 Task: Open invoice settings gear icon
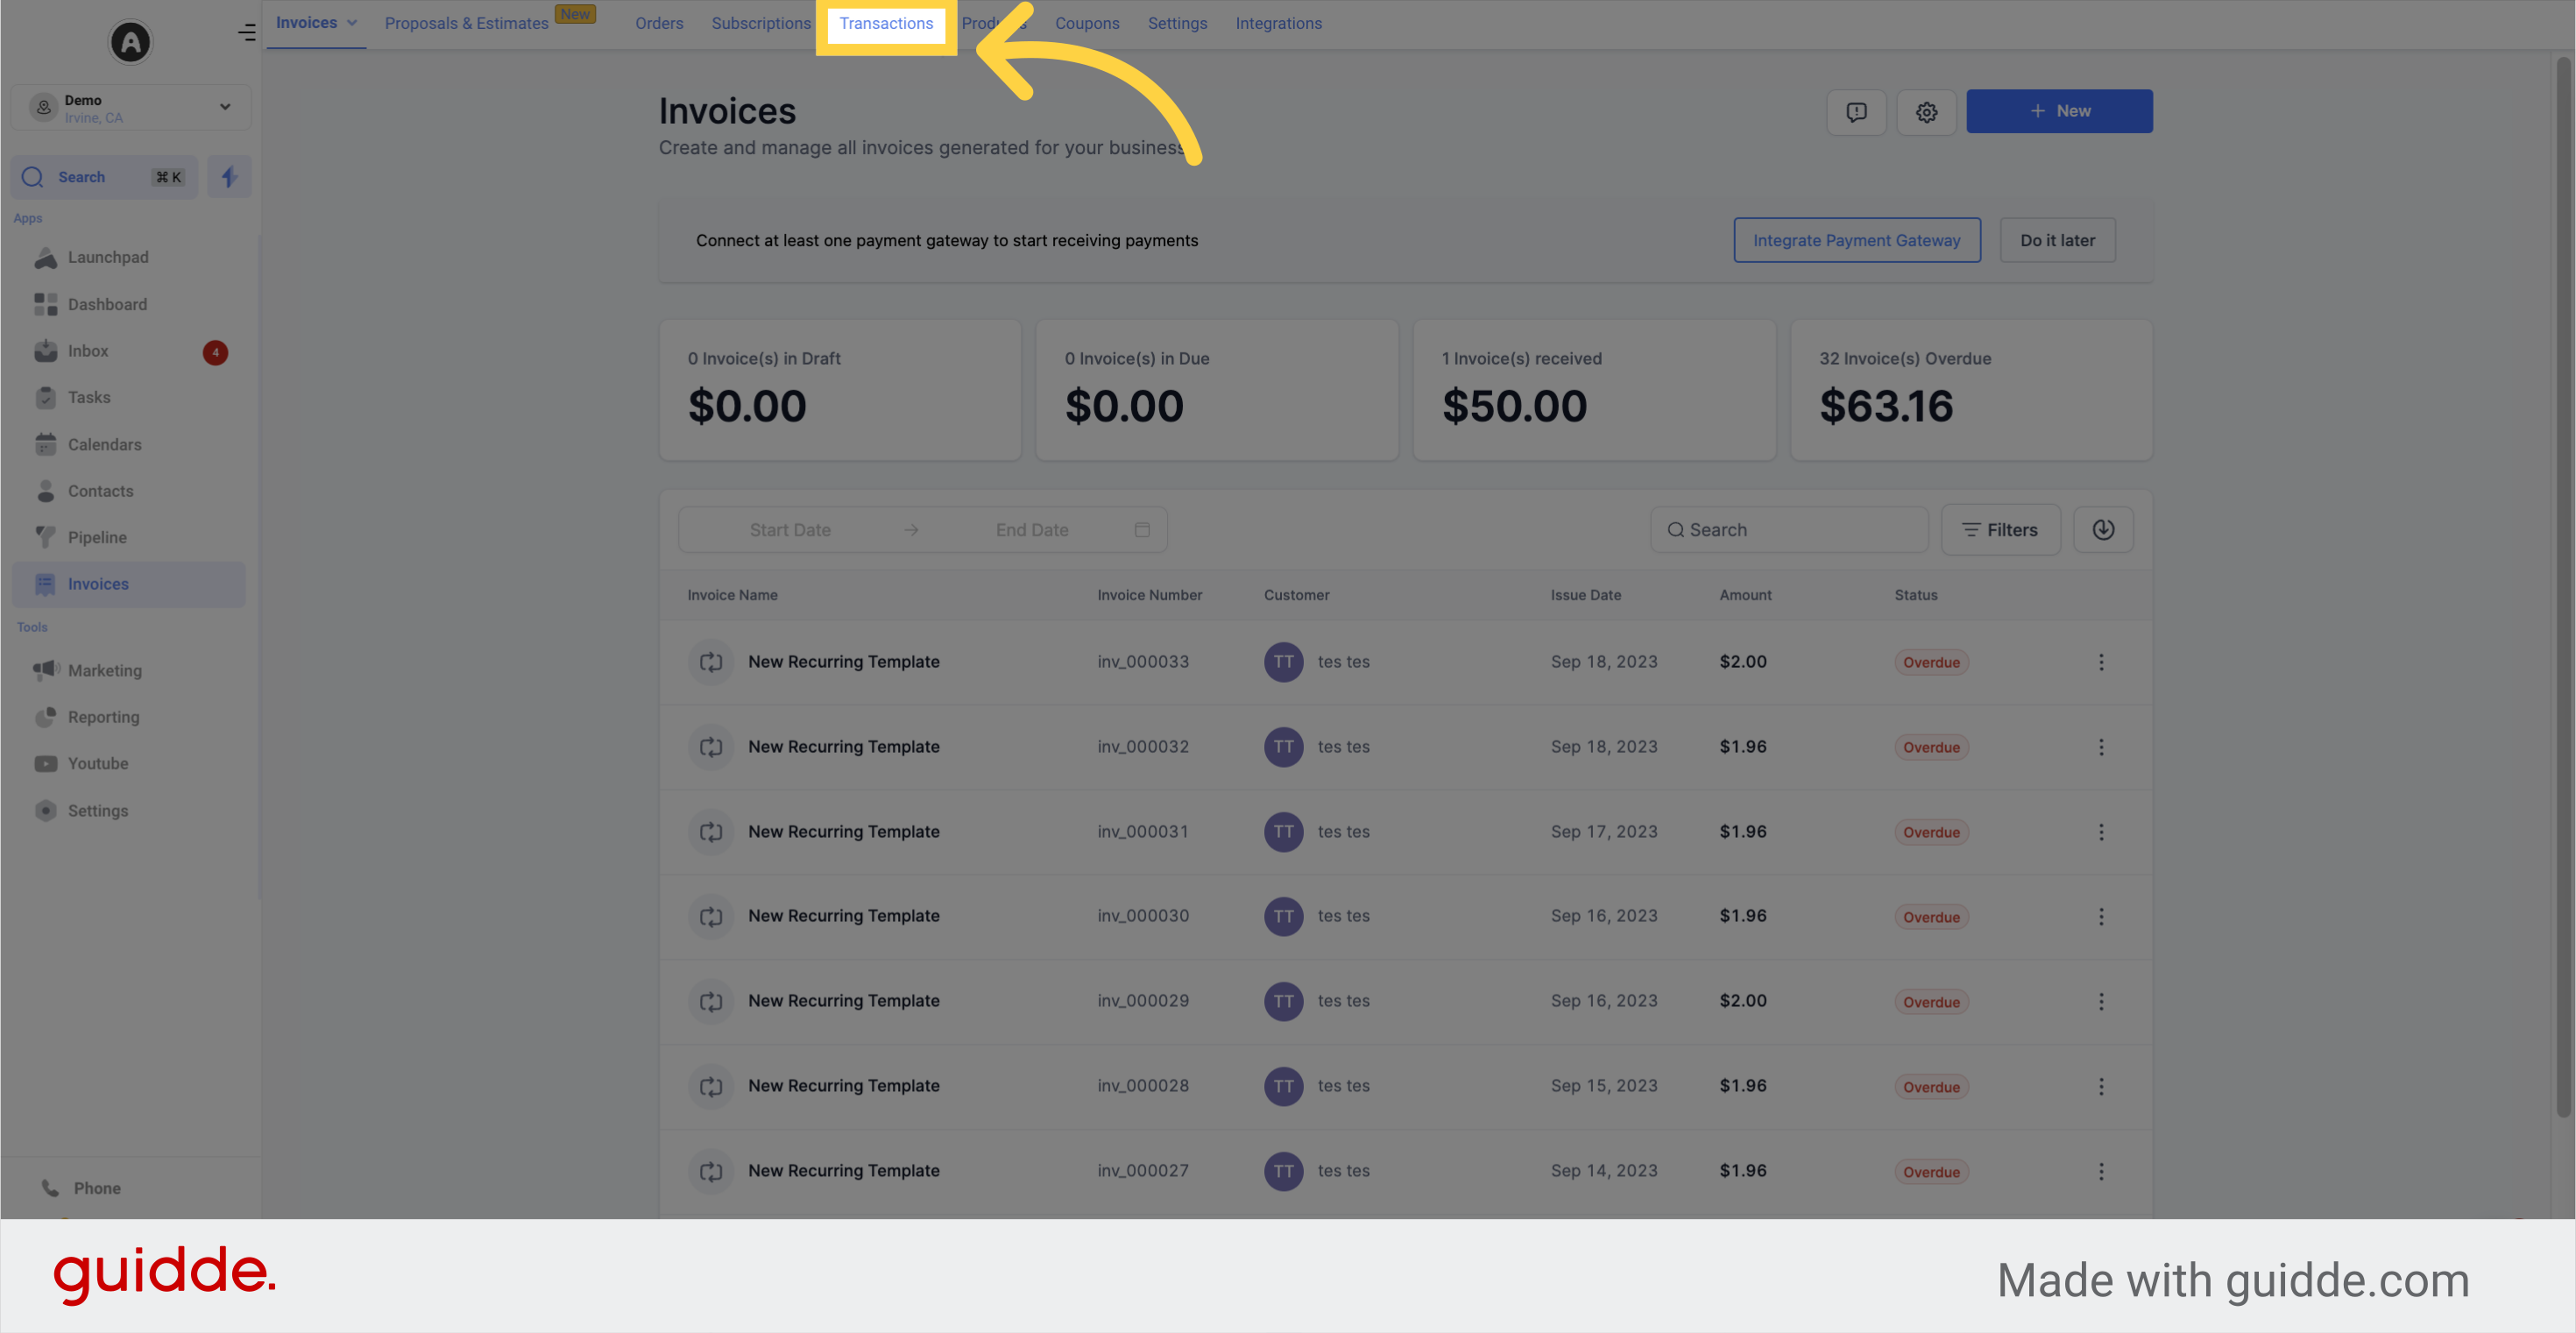(1926, 112)
